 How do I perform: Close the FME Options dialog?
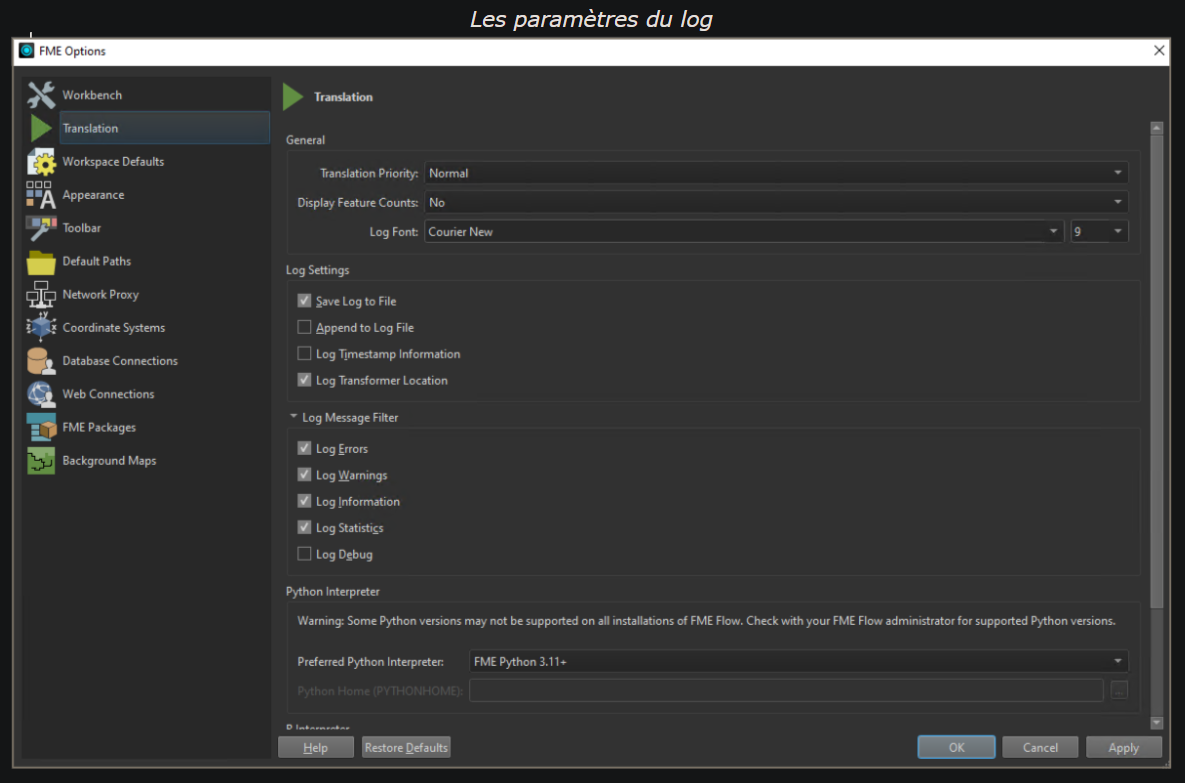coord(1159,51)
